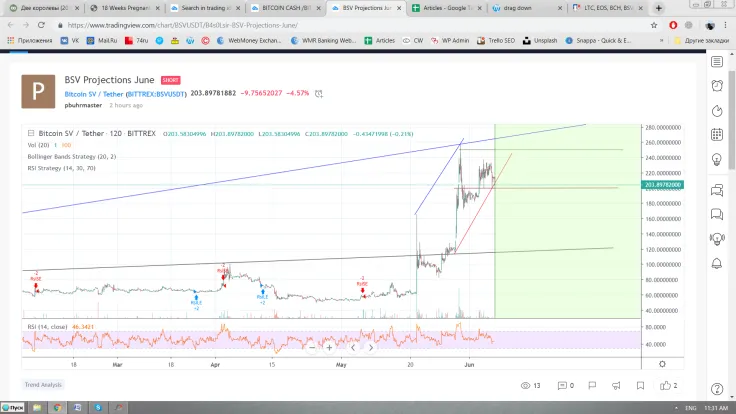This screenshot has width=736, height=414.
Task: Open Skype from the taskbar
Action: [x=98, y=407]
